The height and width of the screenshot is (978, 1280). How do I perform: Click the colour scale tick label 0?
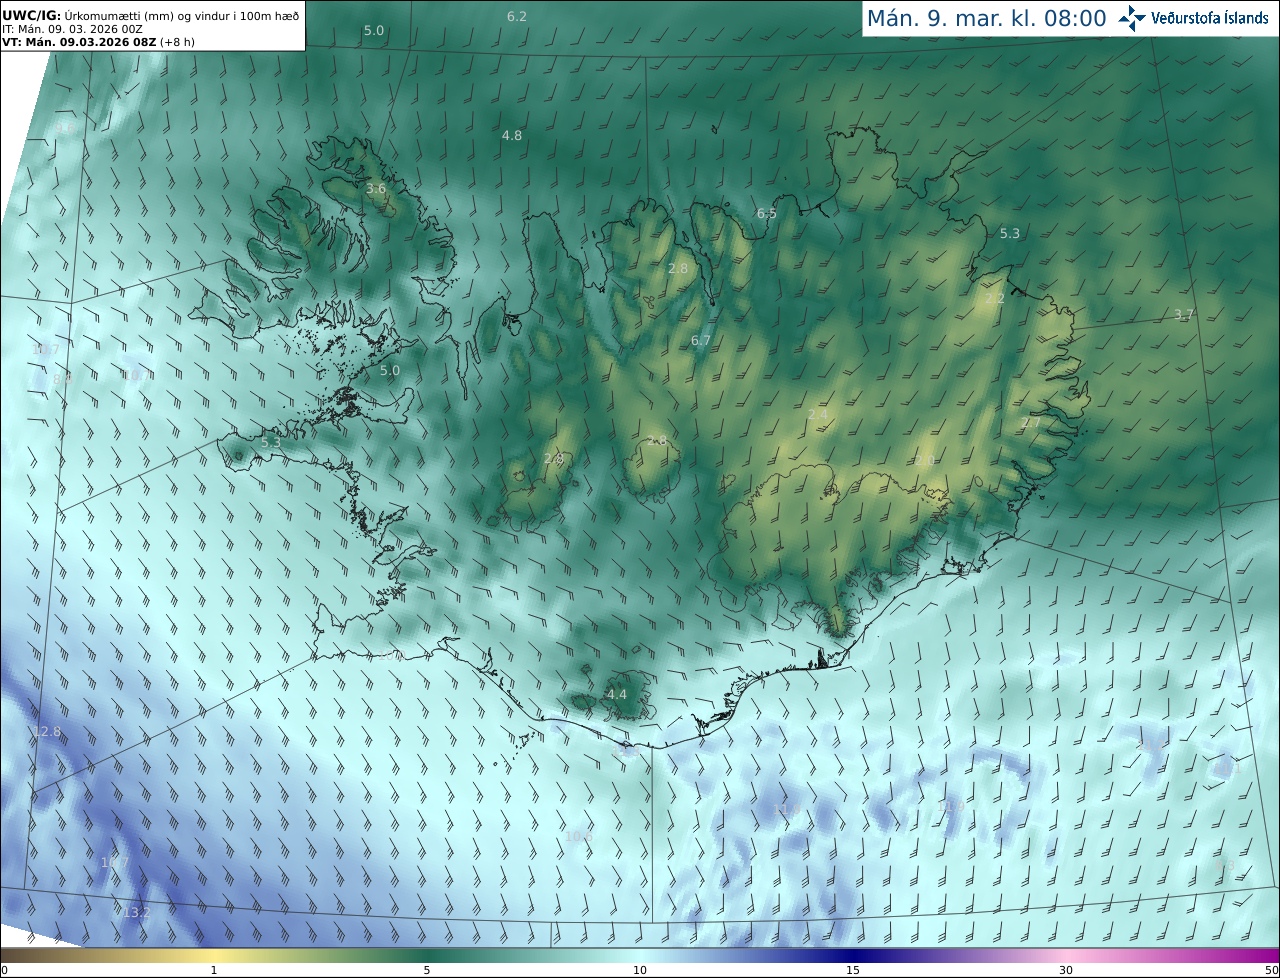pos(4,970)
